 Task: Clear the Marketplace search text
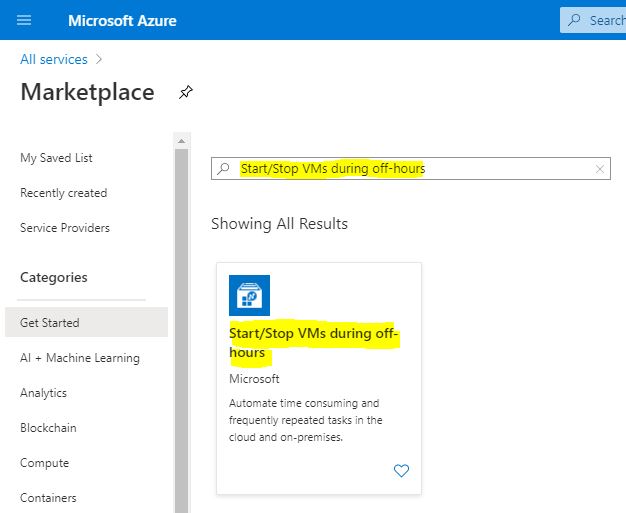tap(599, 169)
